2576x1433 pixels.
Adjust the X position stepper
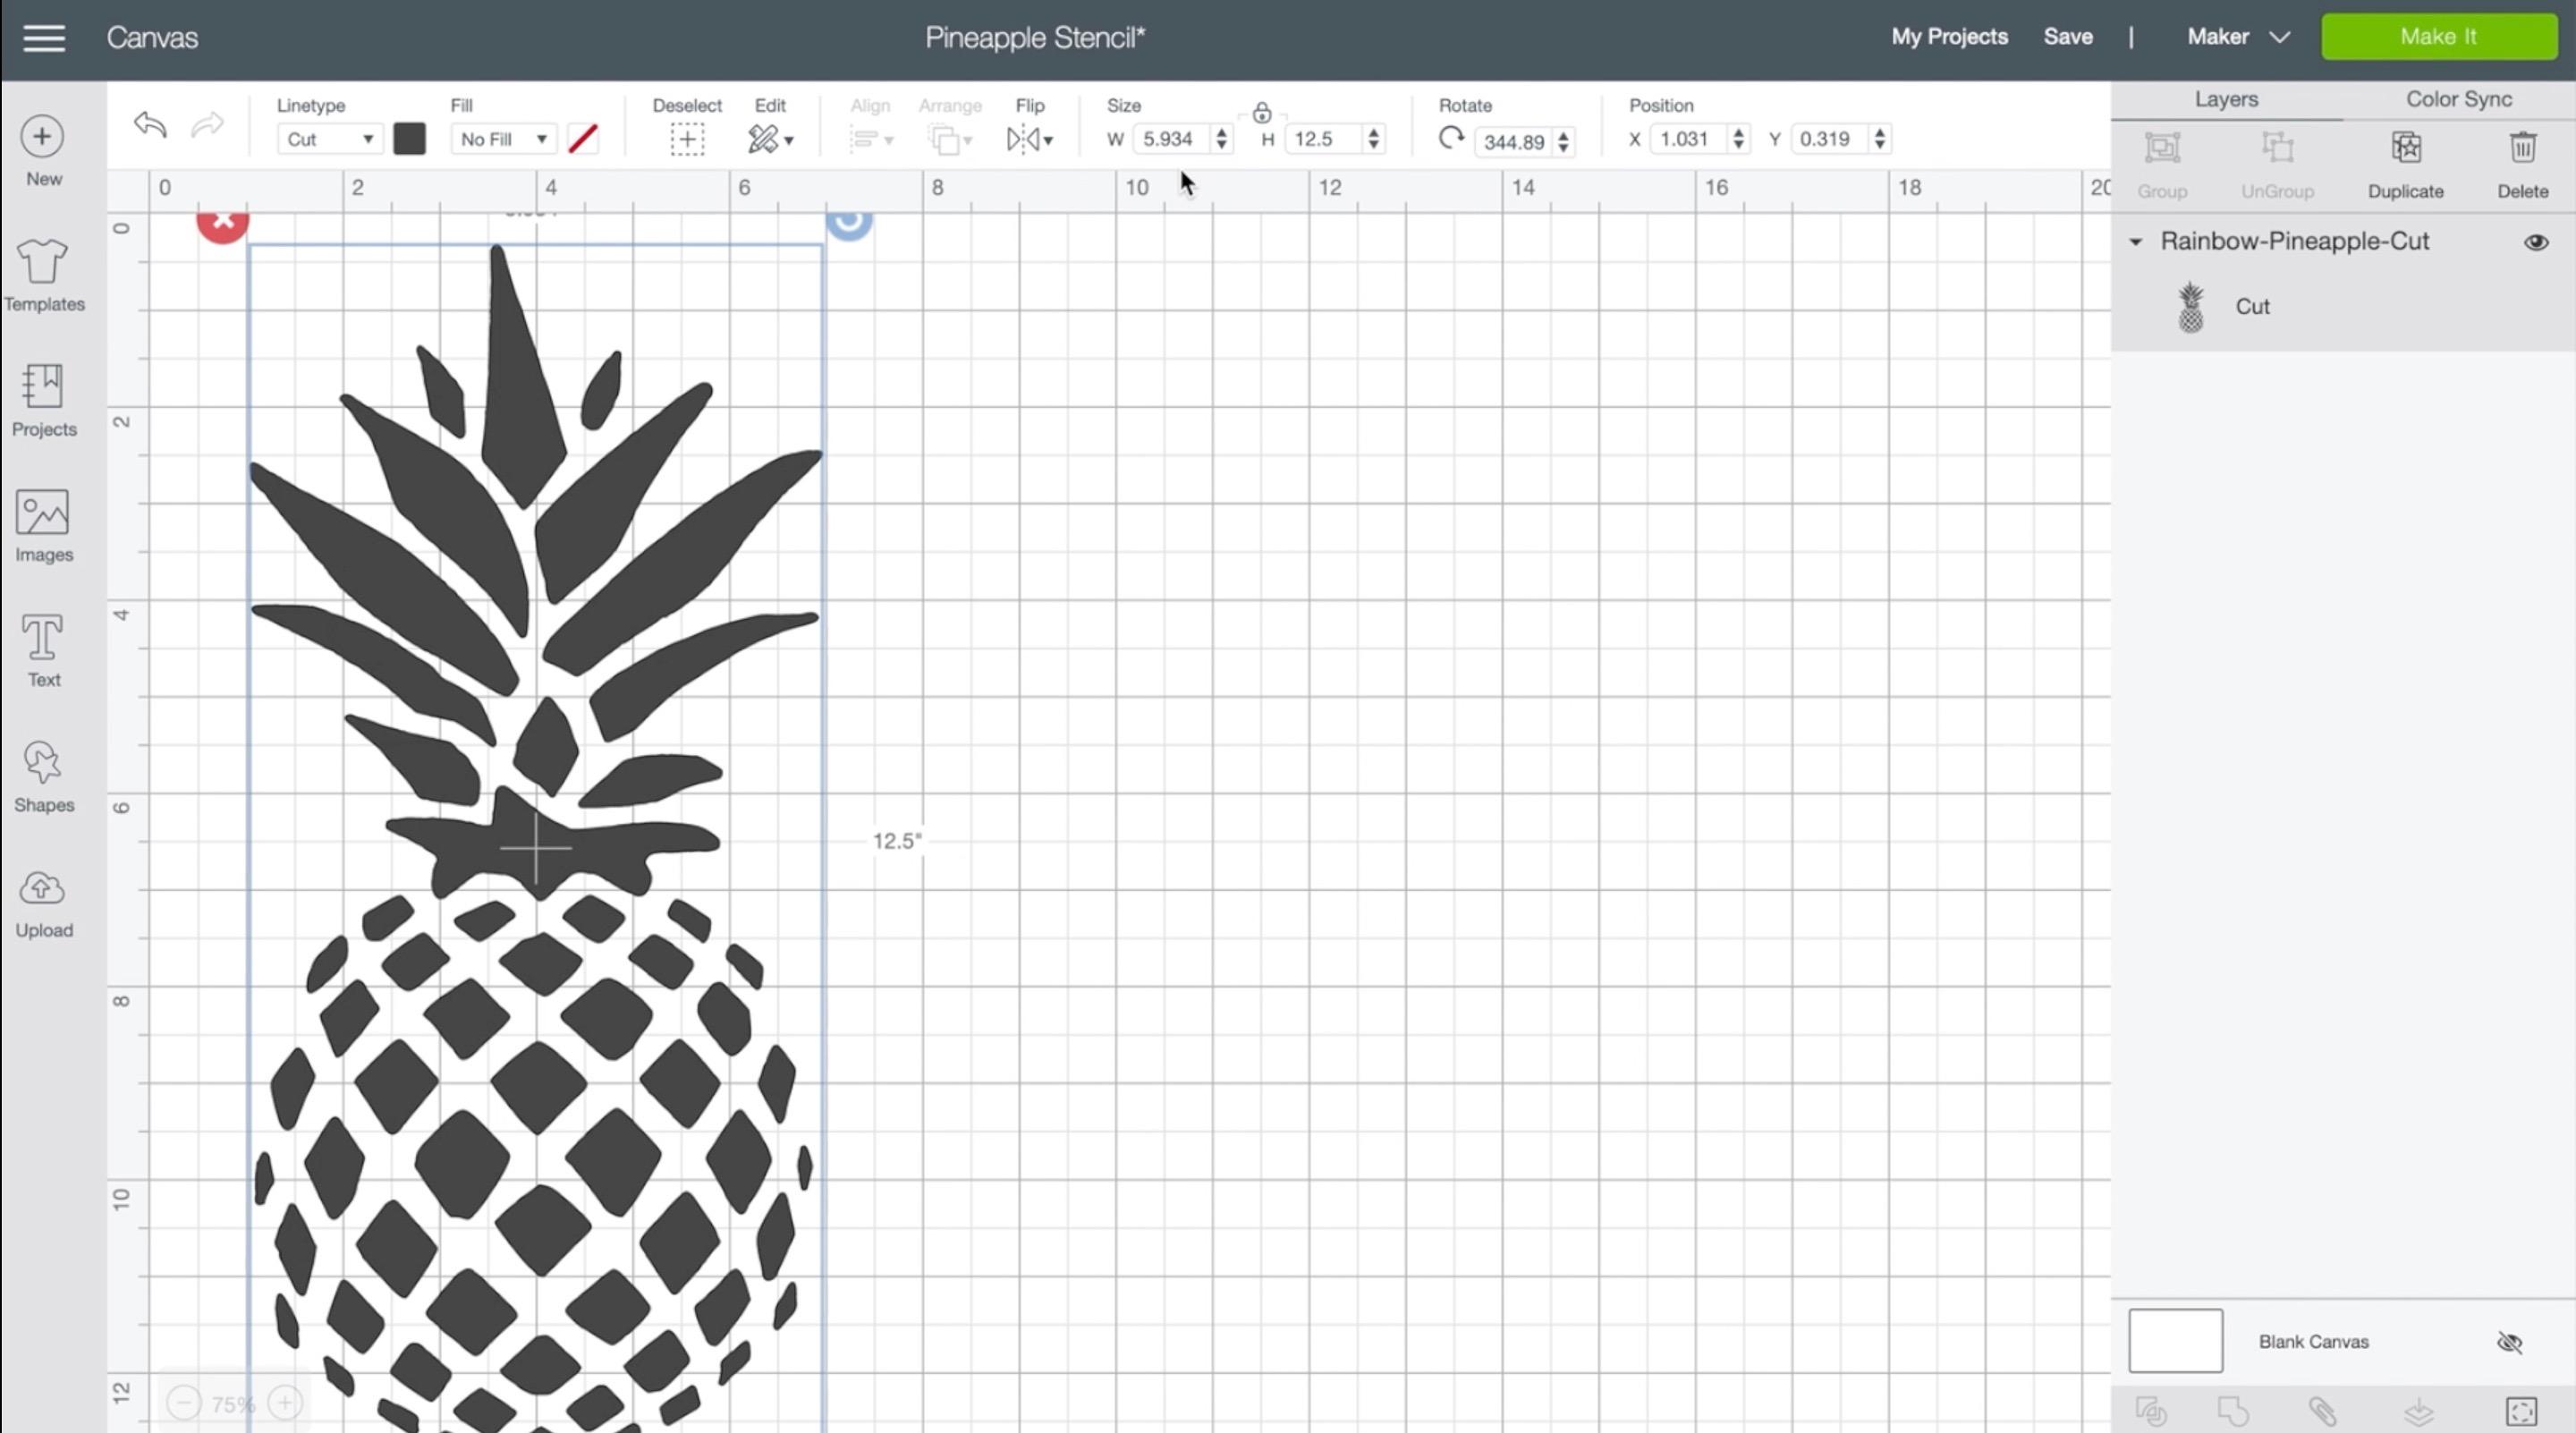[1738, 139]
